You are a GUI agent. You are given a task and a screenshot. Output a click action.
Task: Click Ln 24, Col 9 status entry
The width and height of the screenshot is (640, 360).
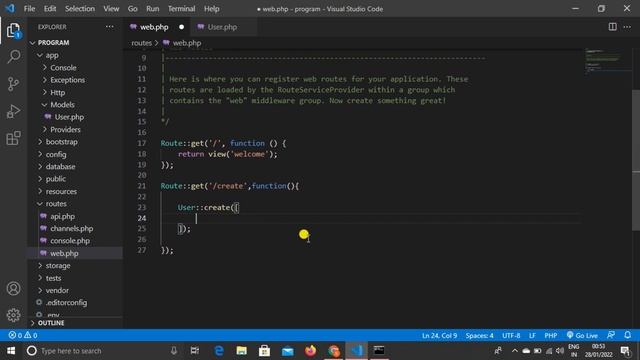pos(439,336)
